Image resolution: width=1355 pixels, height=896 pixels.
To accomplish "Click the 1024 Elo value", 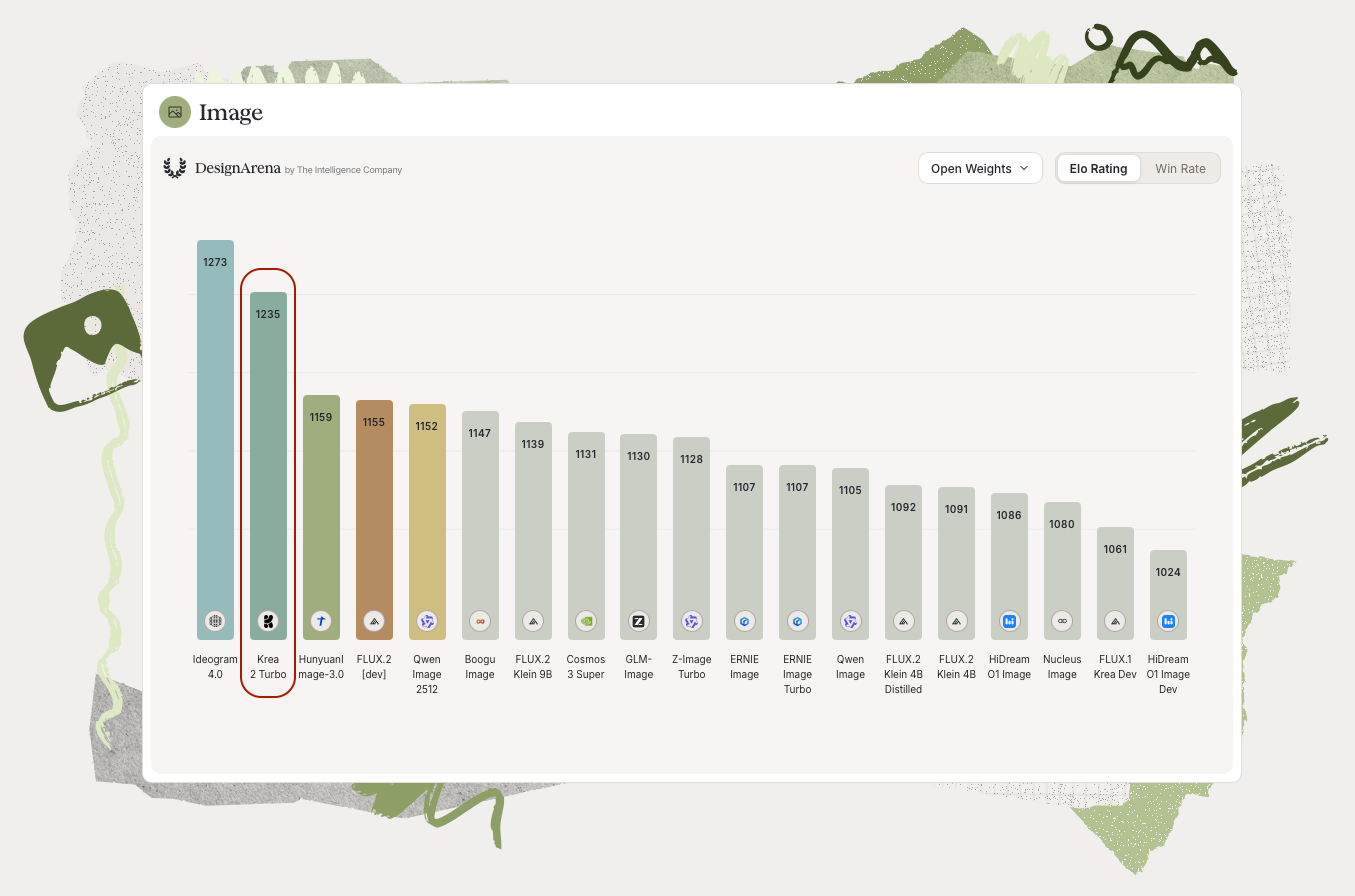I will [1168, 572].
